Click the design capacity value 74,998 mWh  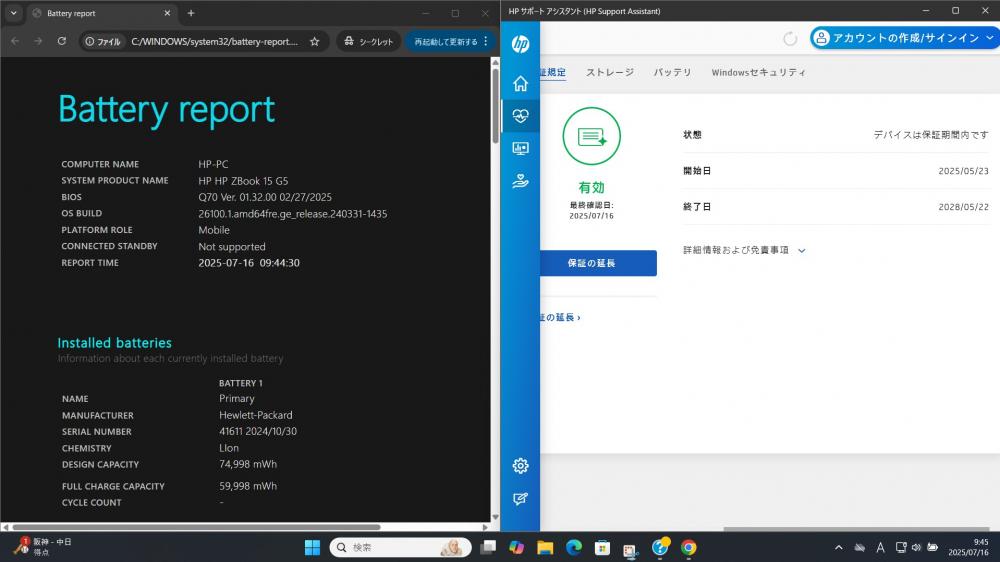[248, 464]
